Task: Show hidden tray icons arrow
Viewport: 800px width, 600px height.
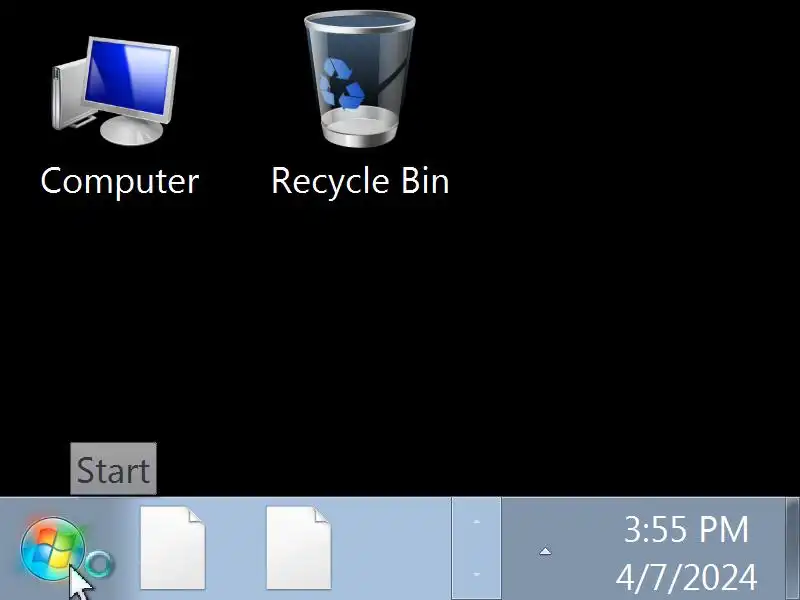Action: pyautogui.click(x=545, y=551)
